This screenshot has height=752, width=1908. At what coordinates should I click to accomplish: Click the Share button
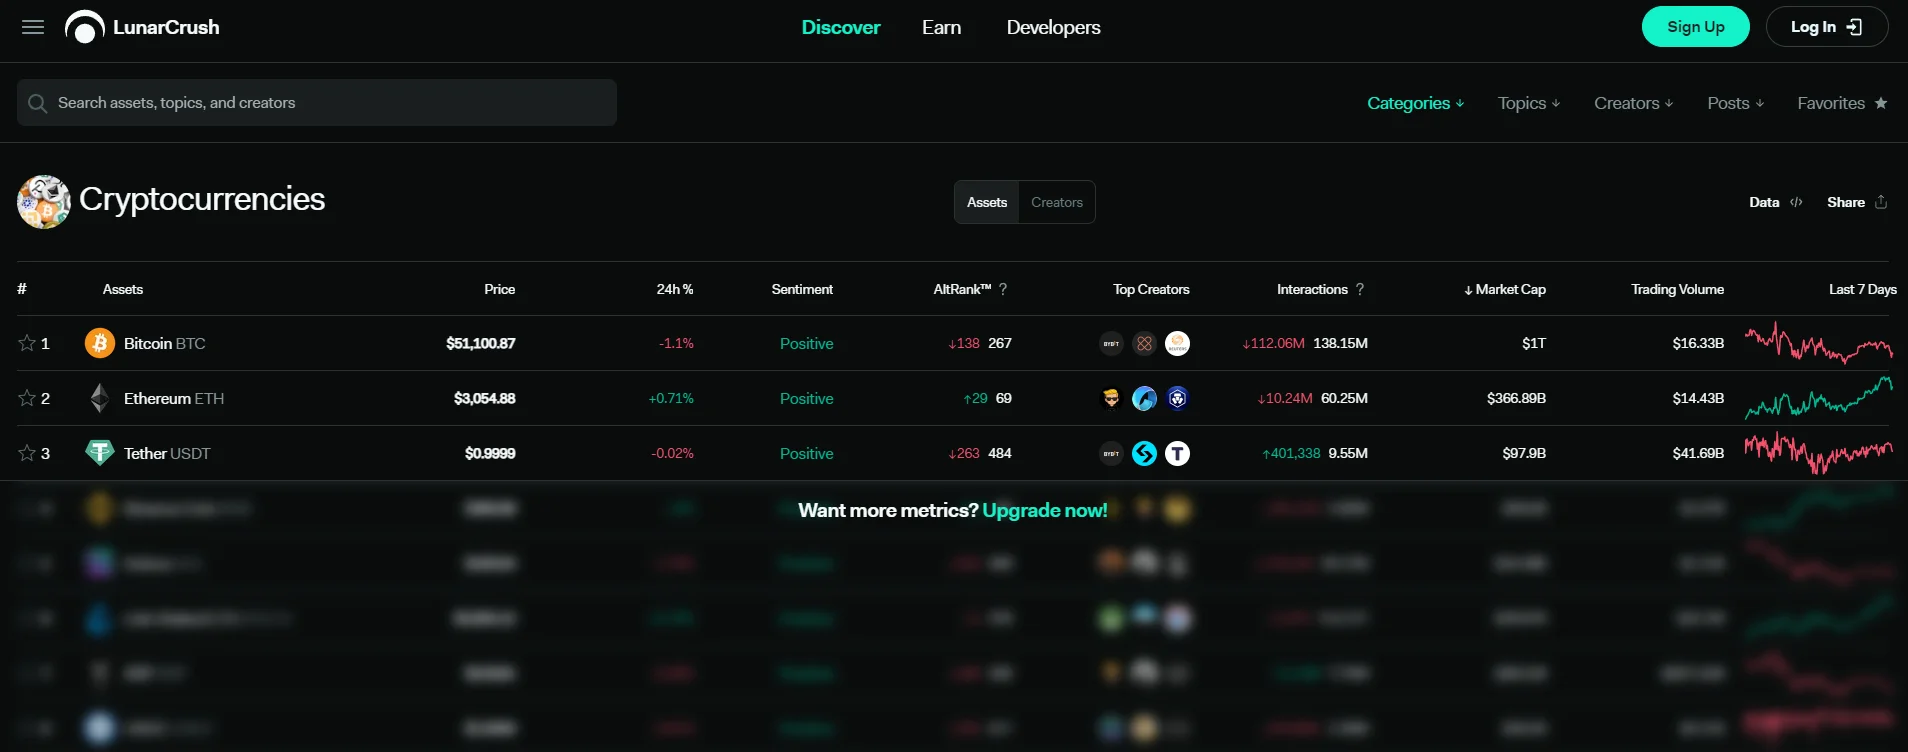click(1857, 202)
